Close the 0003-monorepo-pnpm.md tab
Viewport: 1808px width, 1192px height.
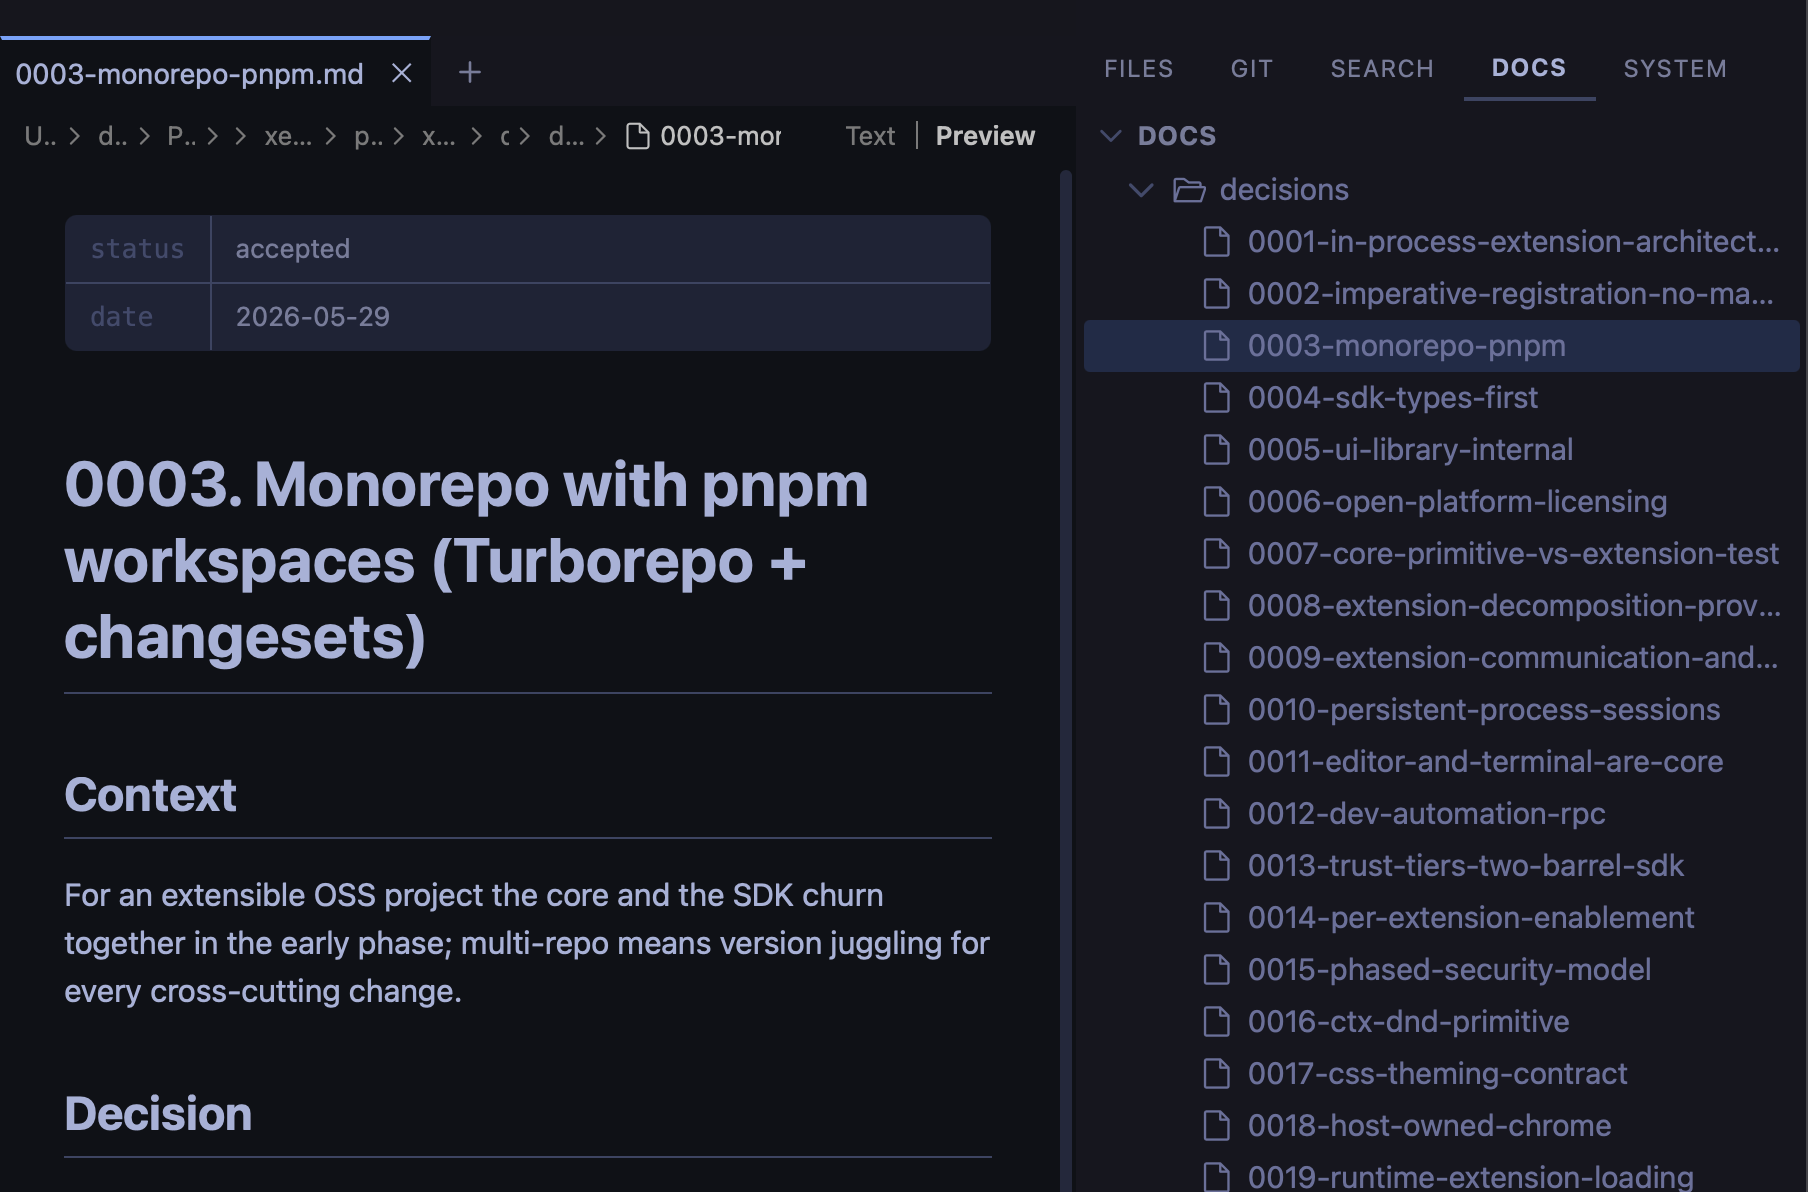(x=401, y=73)
